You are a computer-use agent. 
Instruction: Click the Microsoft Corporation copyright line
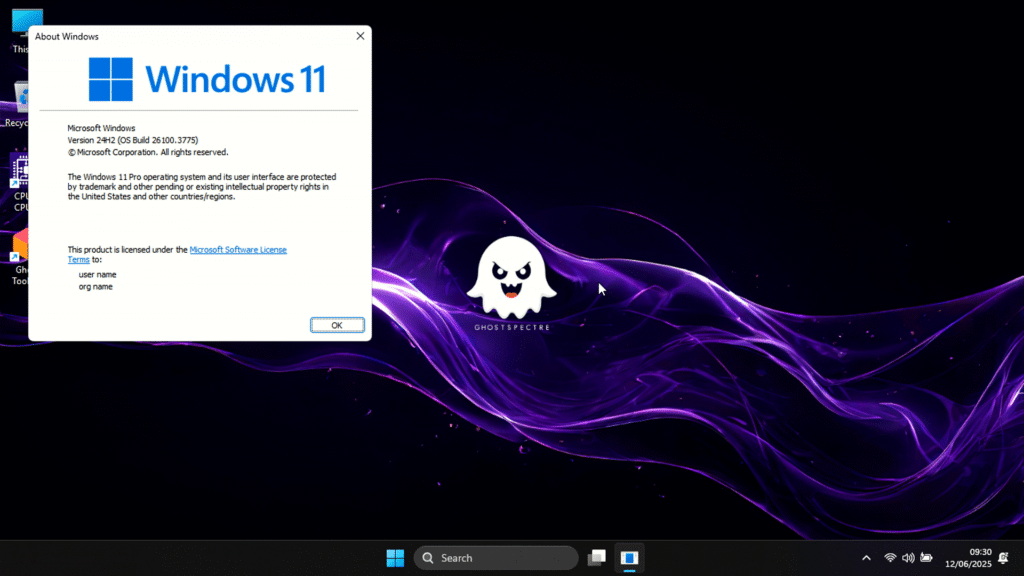coord(148,152)
